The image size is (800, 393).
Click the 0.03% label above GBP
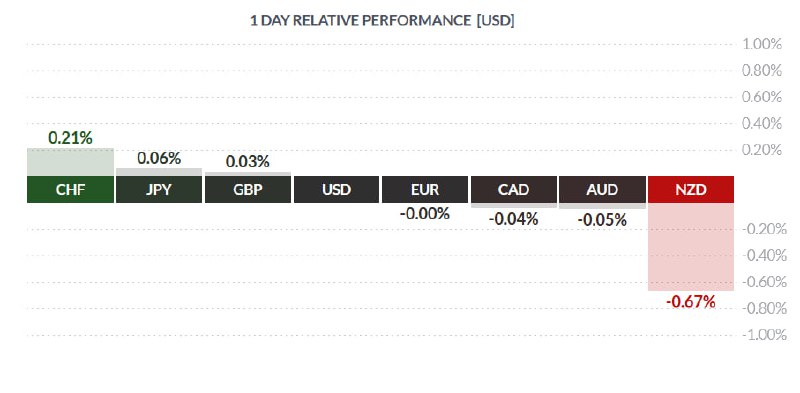pos(247,162)
